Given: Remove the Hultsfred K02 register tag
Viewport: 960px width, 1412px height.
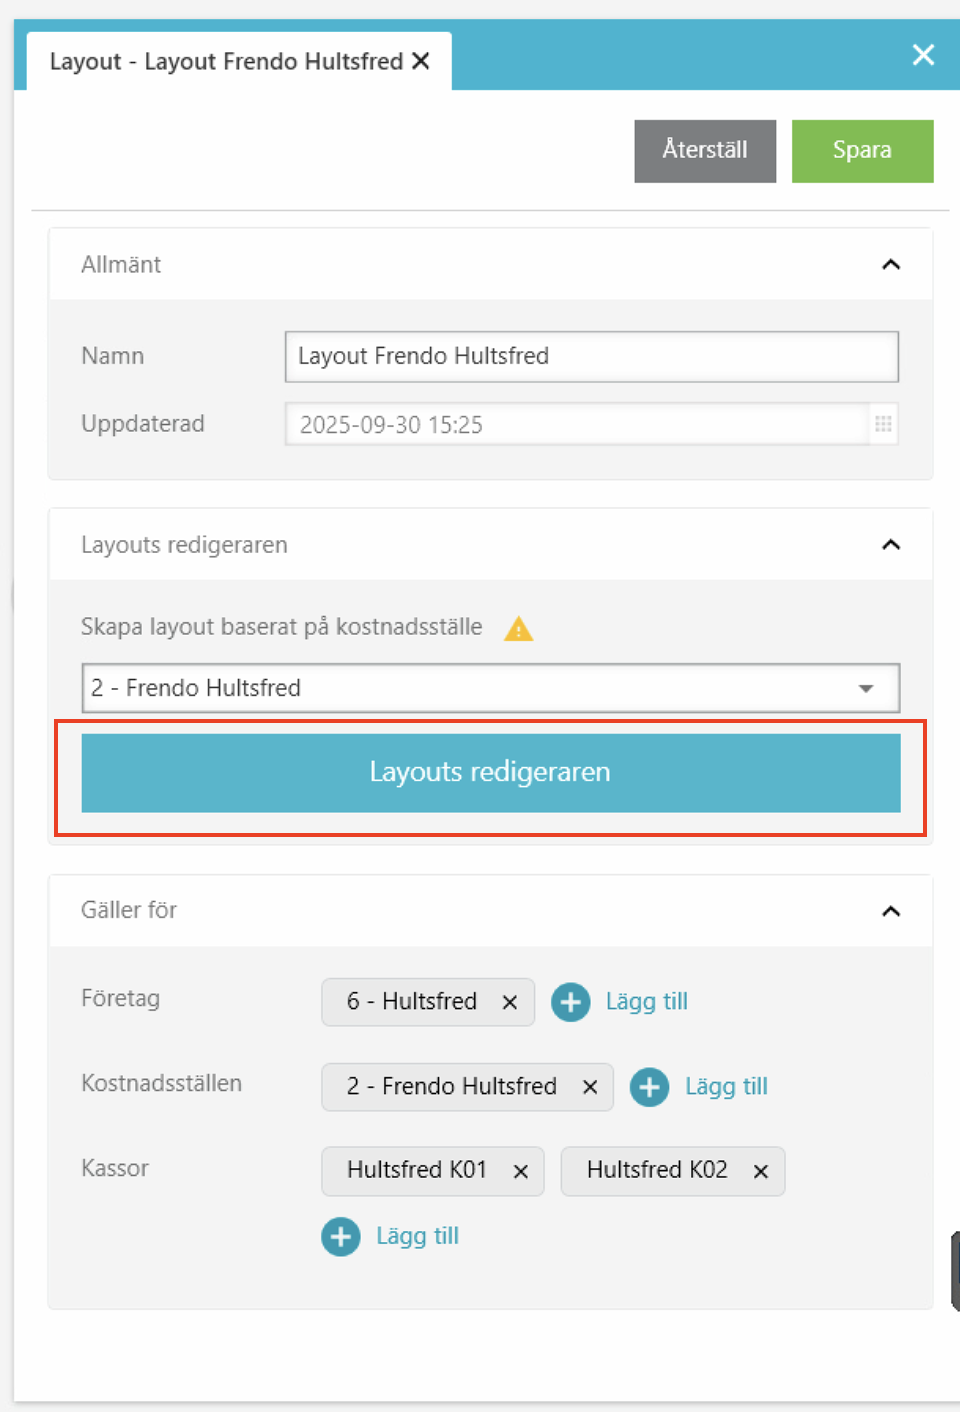Looking at the screenshot, I should point(761,1171).
